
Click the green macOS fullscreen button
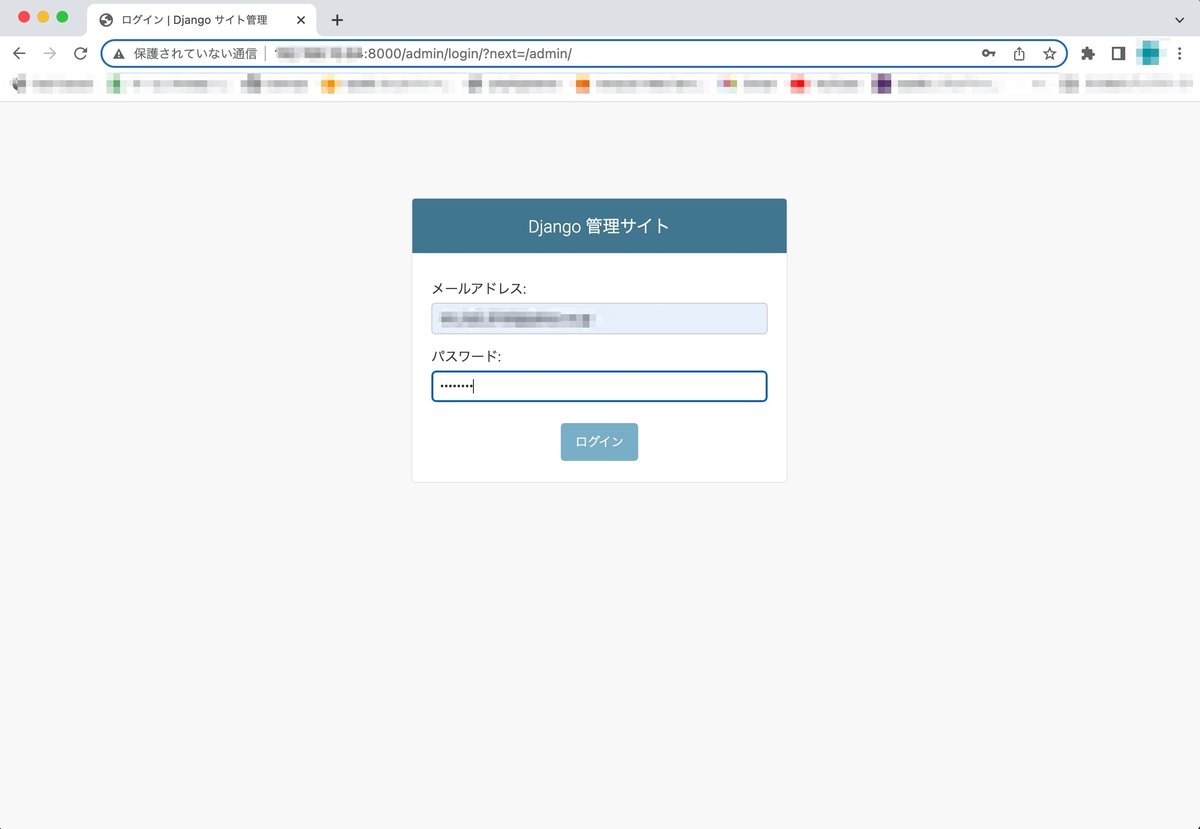pyautogui.click(x=62, y=17)
